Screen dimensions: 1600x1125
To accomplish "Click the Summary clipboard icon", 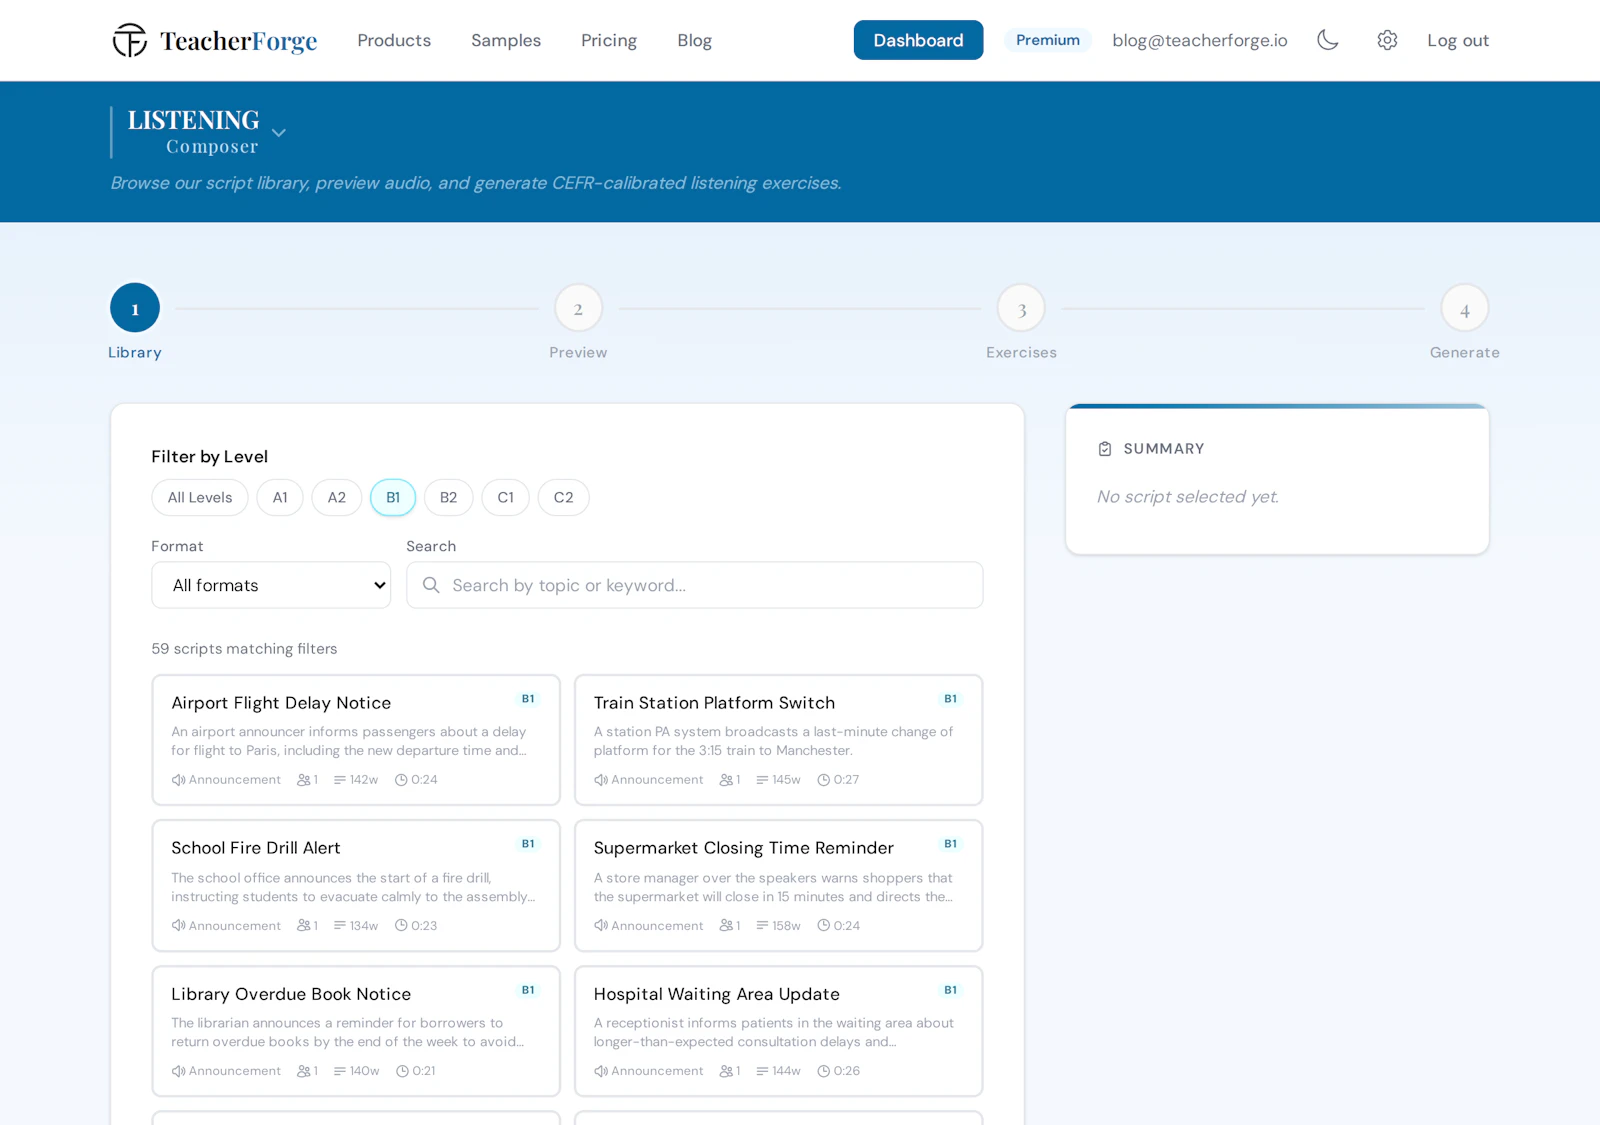I will (1105, 449).
